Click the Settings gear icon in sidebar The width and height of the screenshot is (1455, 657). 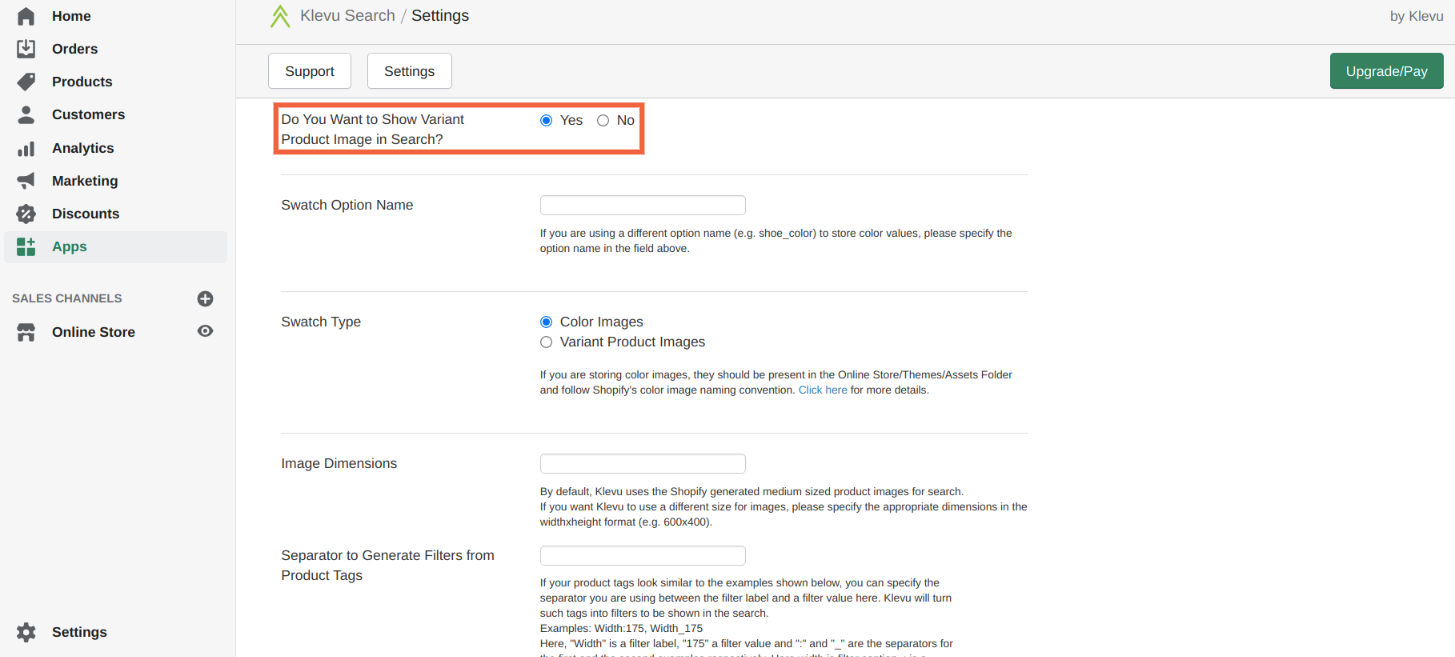(26, 632)
